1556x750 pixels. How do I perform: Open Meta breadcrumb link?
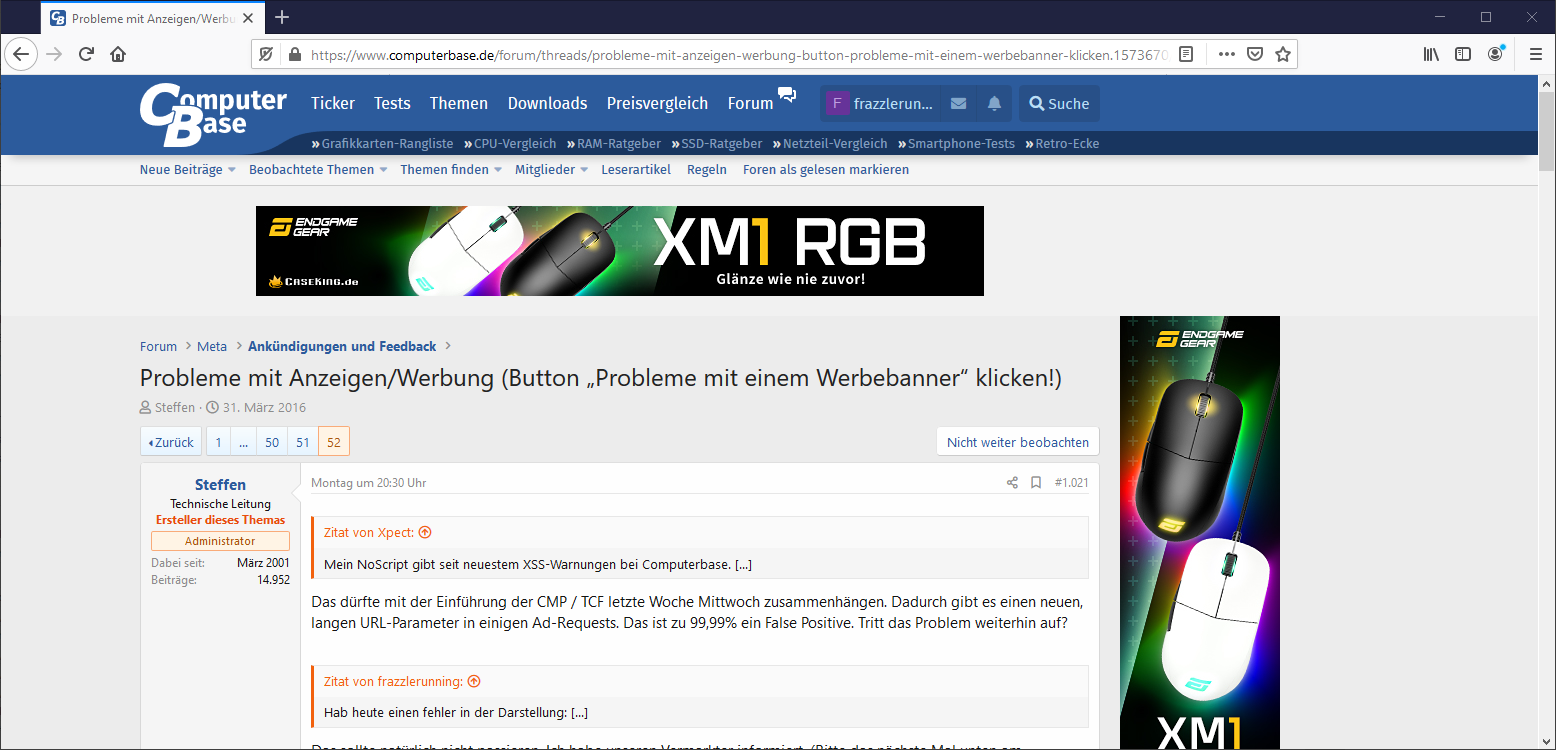coord(212,346)
